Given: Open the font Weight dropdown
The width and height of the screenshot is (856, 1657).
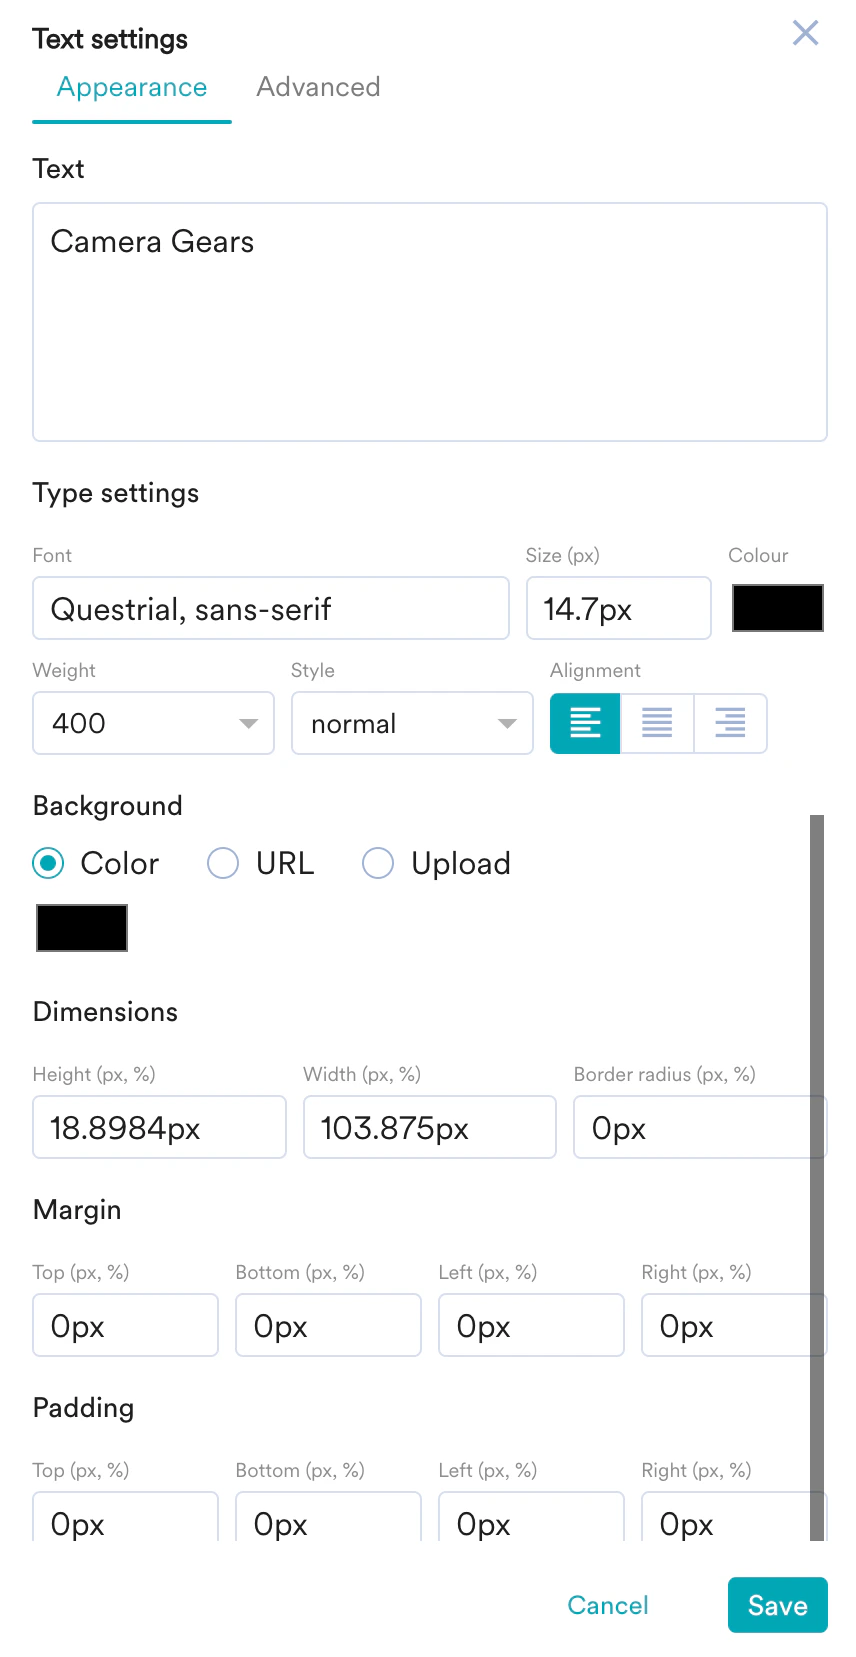Looking at the screenshot, I should pos(249,723).
